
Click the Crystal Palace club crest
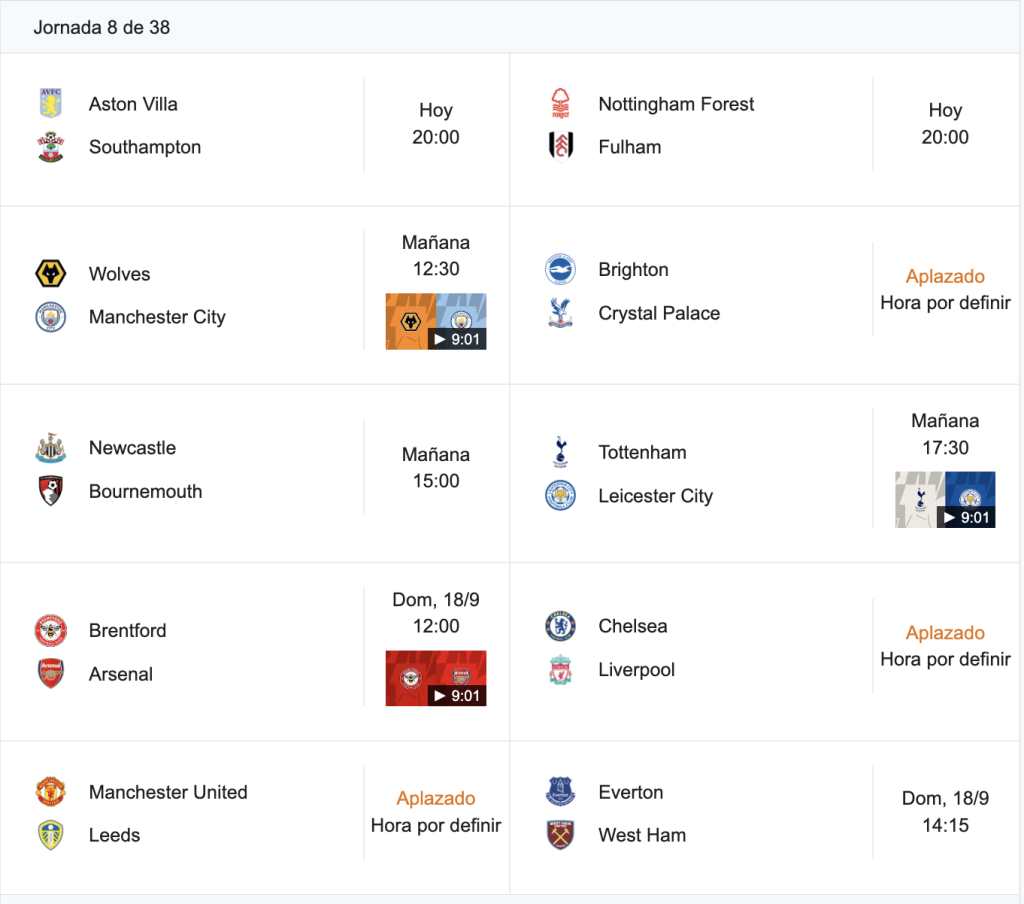click(x=560, y=313)
